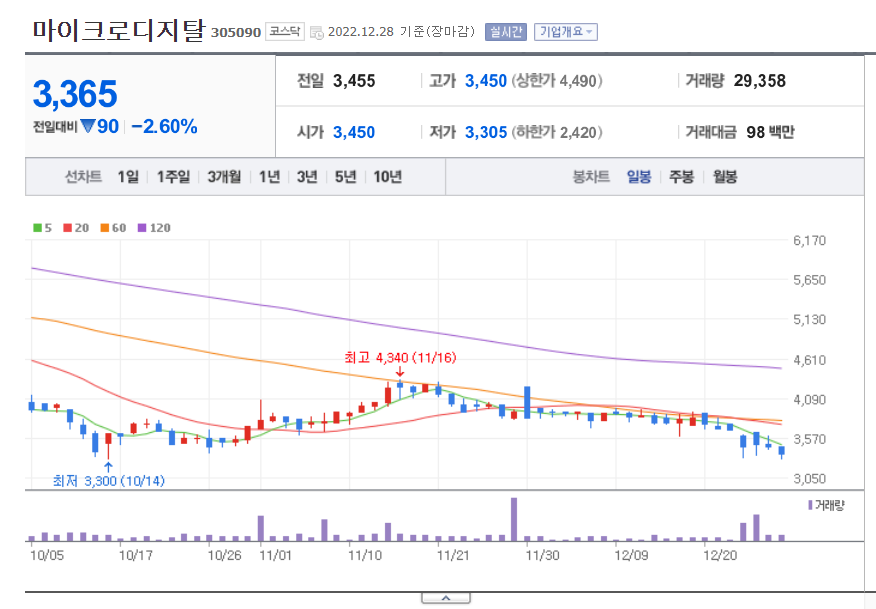
Task: Click the green 5-day moving average legend
Action: coord(42,228)
